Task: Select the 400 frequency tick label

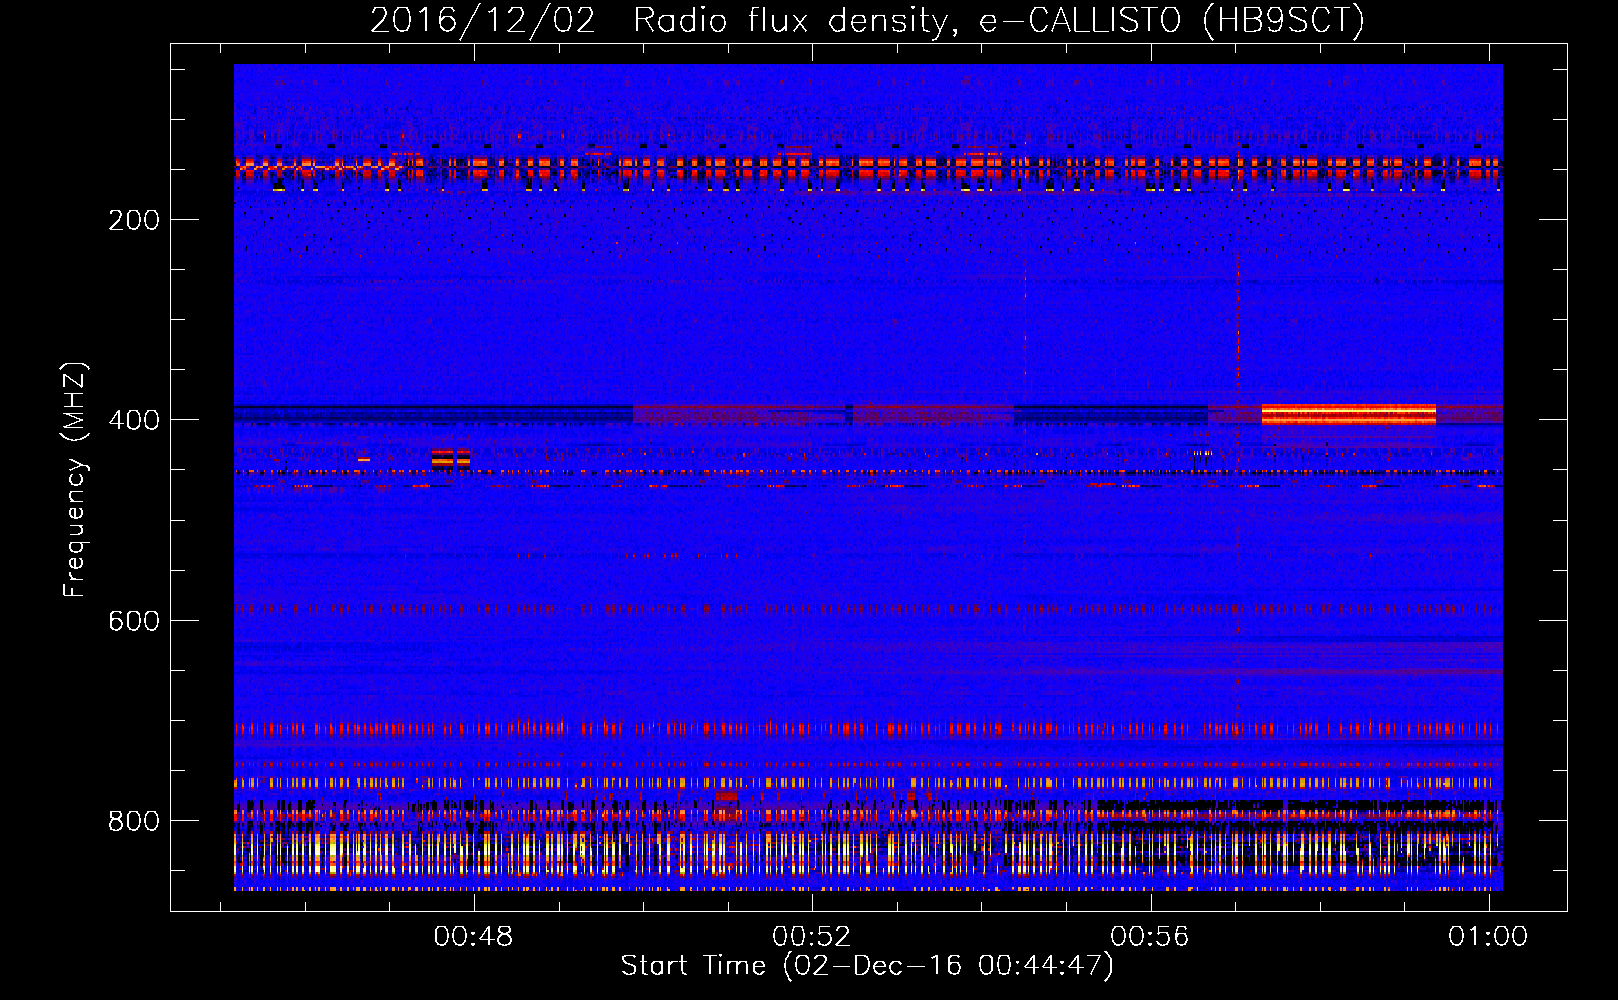Action: click(134, 420)
